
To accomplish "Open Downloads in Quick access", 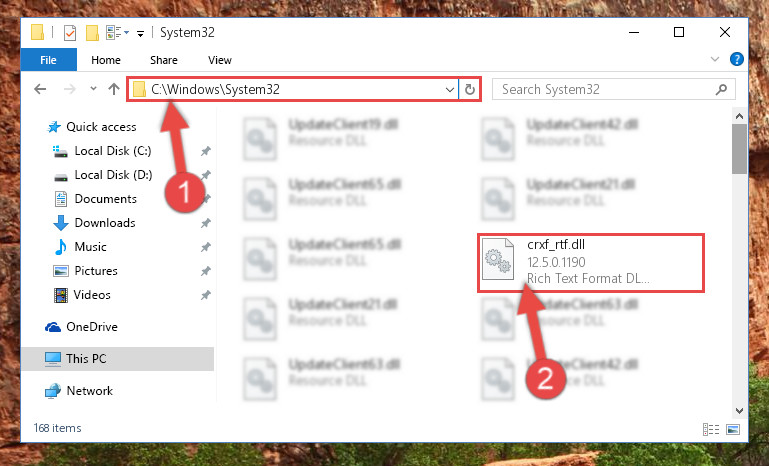I will click(x=105, y=223).
